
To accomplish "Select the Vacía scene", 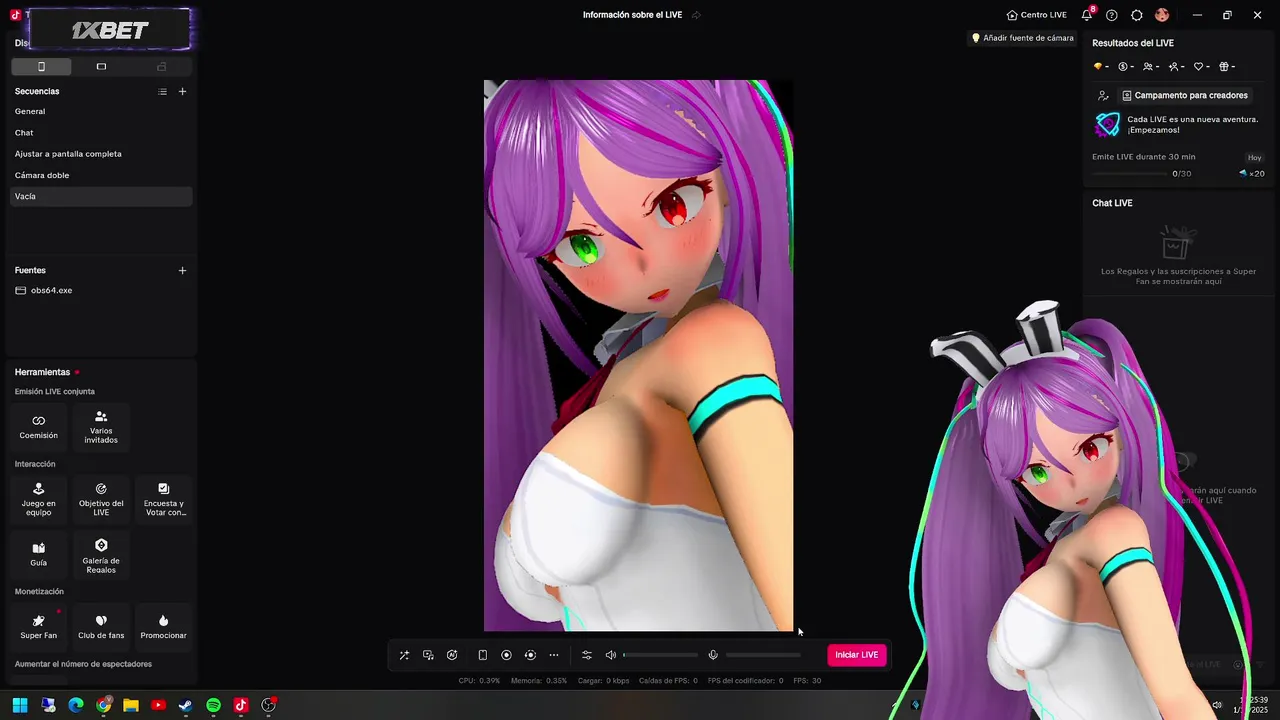I will (x=101, y=196).
